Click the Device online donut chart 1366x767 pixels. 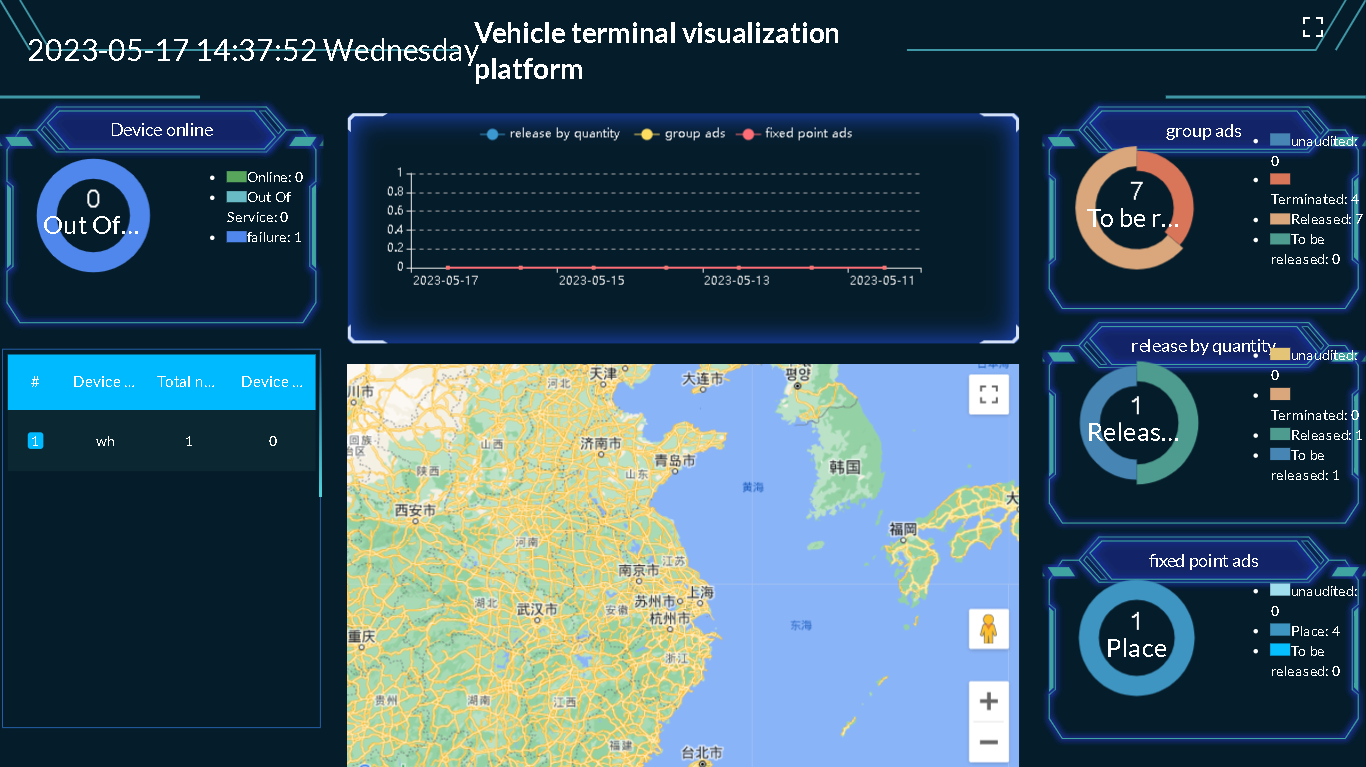(93, 216)
